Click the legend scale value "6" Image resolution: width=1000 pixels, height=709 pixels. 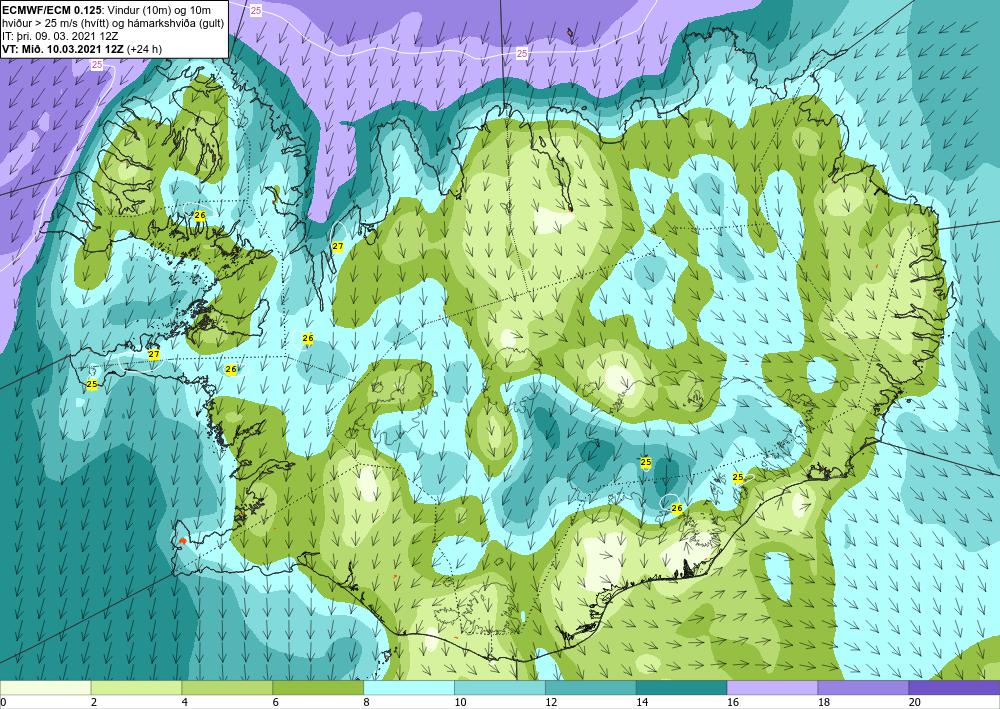[275, 703]
